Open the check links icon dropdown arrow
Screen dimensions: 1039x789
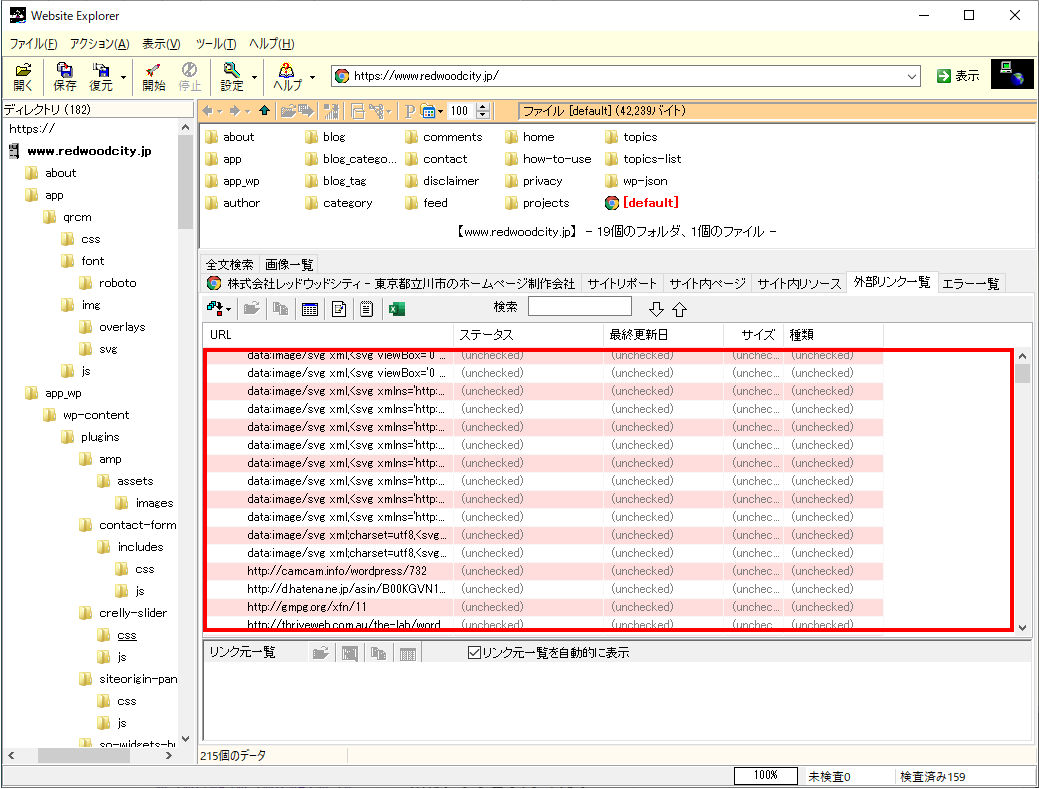click(x=229, y=309)
